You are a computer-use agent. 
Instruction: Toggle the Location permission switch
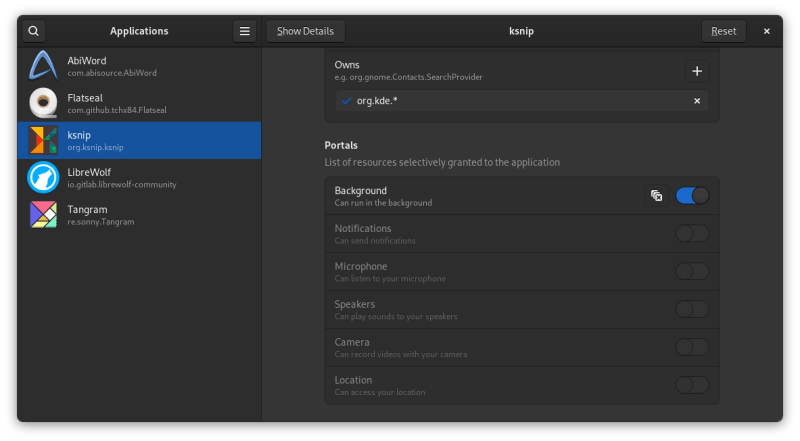click(x=692, y=385)
